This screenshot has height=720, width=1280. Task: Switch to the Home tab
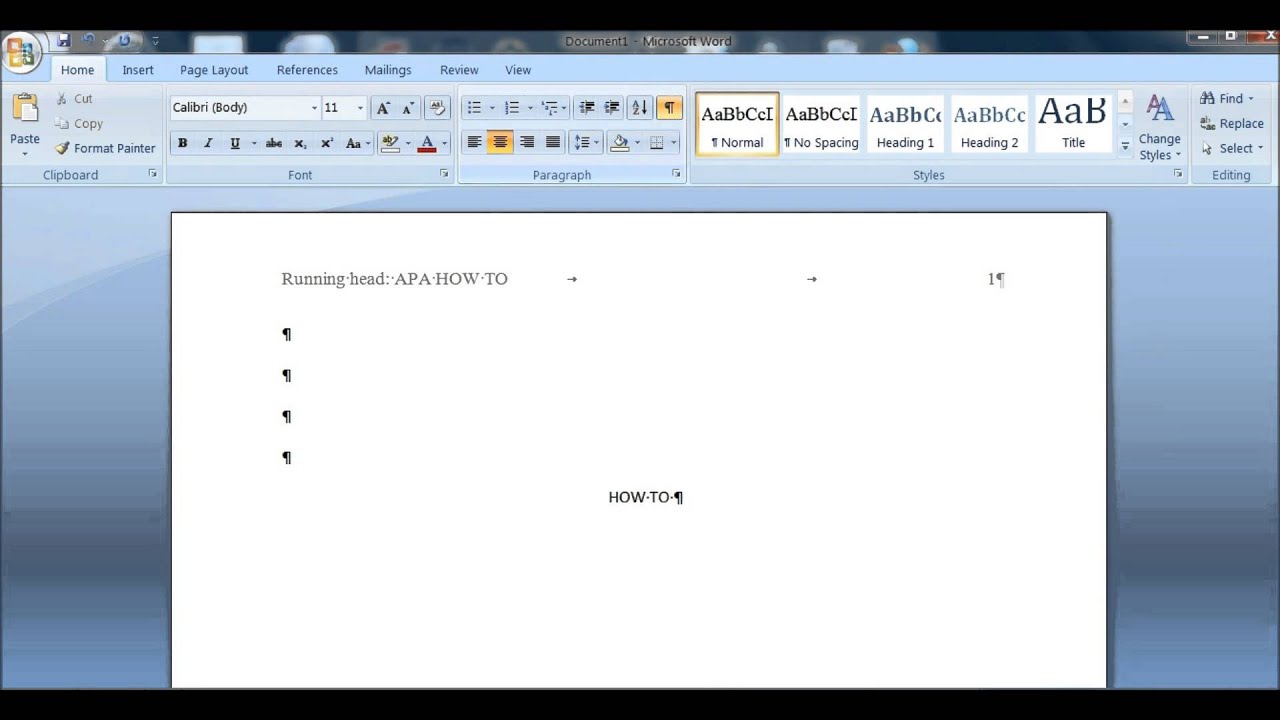point(77,70)
